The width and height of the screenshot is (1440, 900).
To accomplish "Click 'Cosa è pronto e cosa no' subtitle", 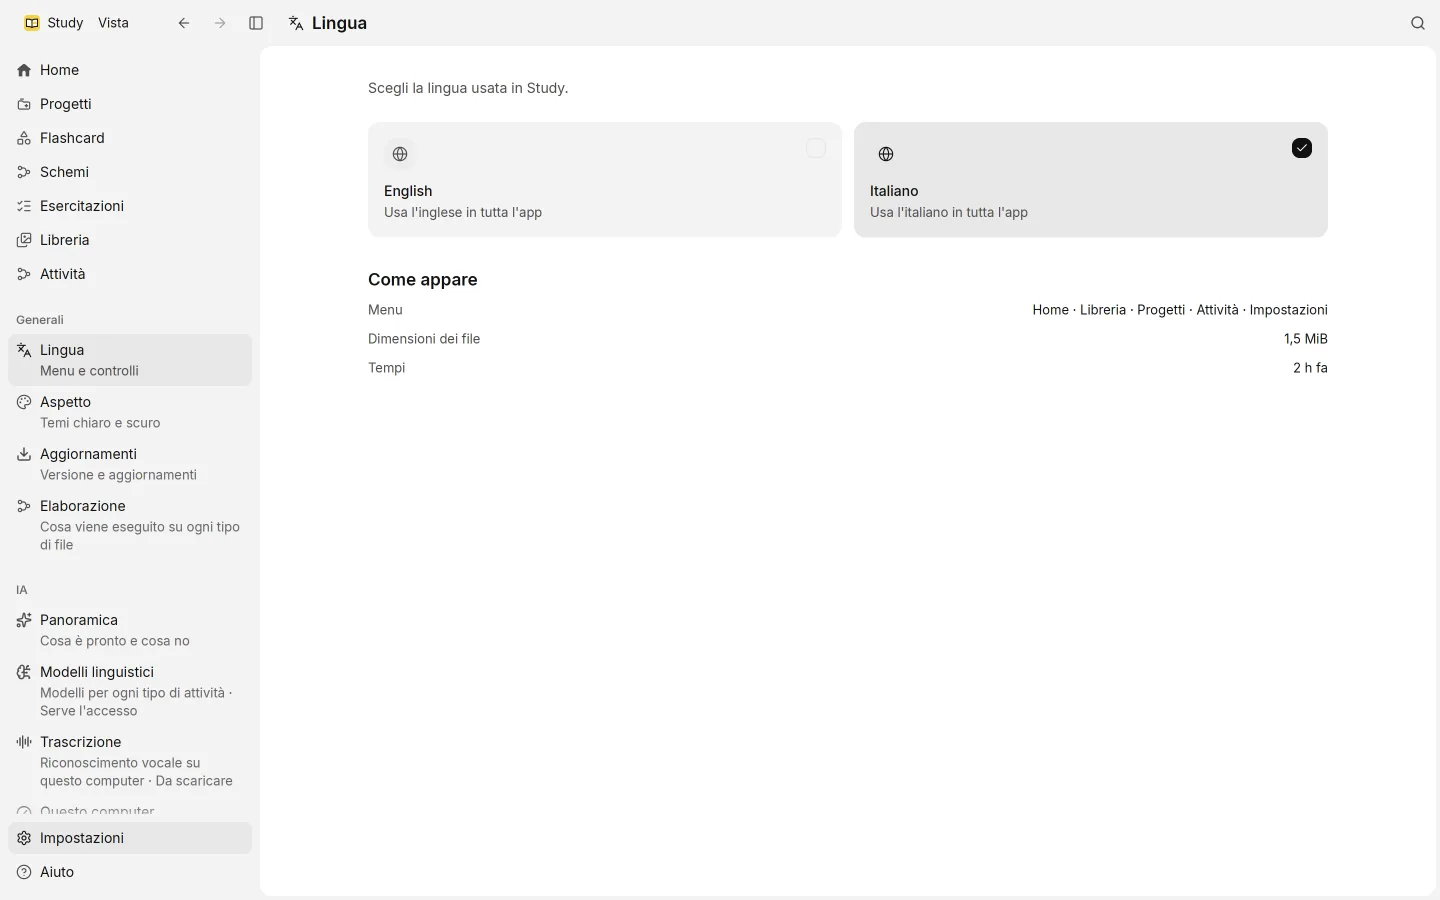I will 115,641.
